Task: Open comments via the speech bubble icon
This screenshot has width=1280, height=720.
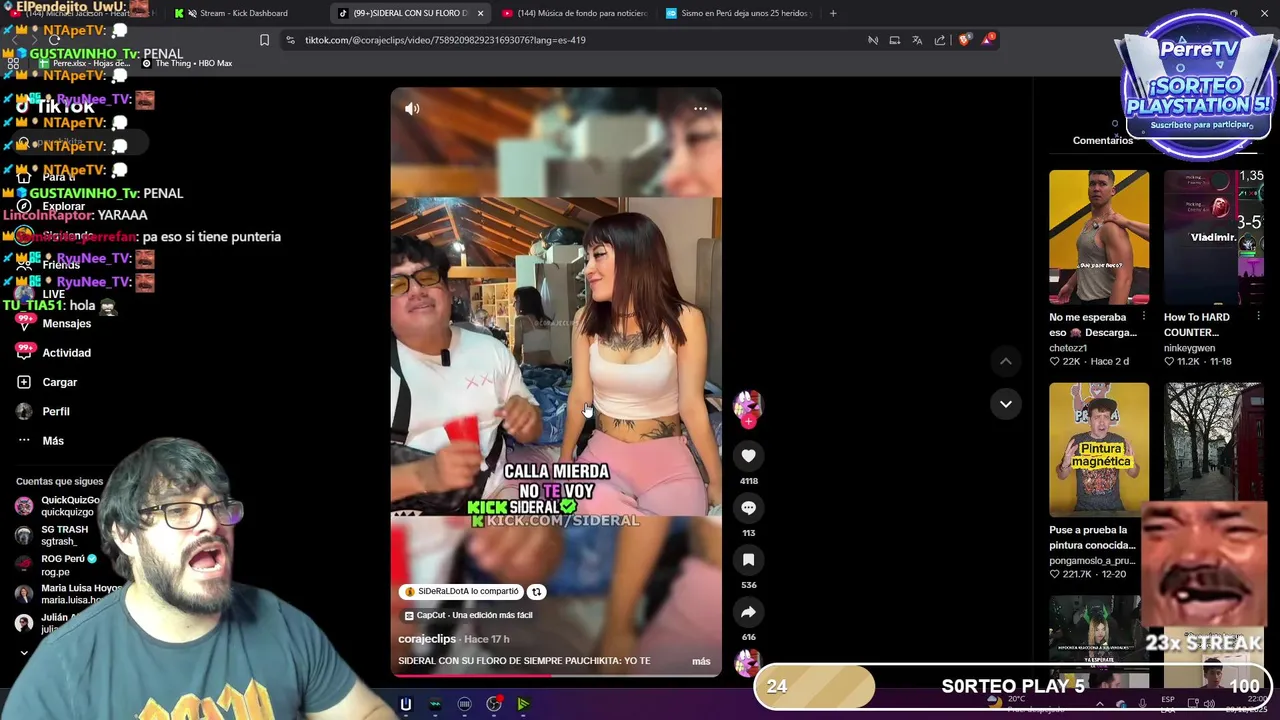Action: [748, 508]
